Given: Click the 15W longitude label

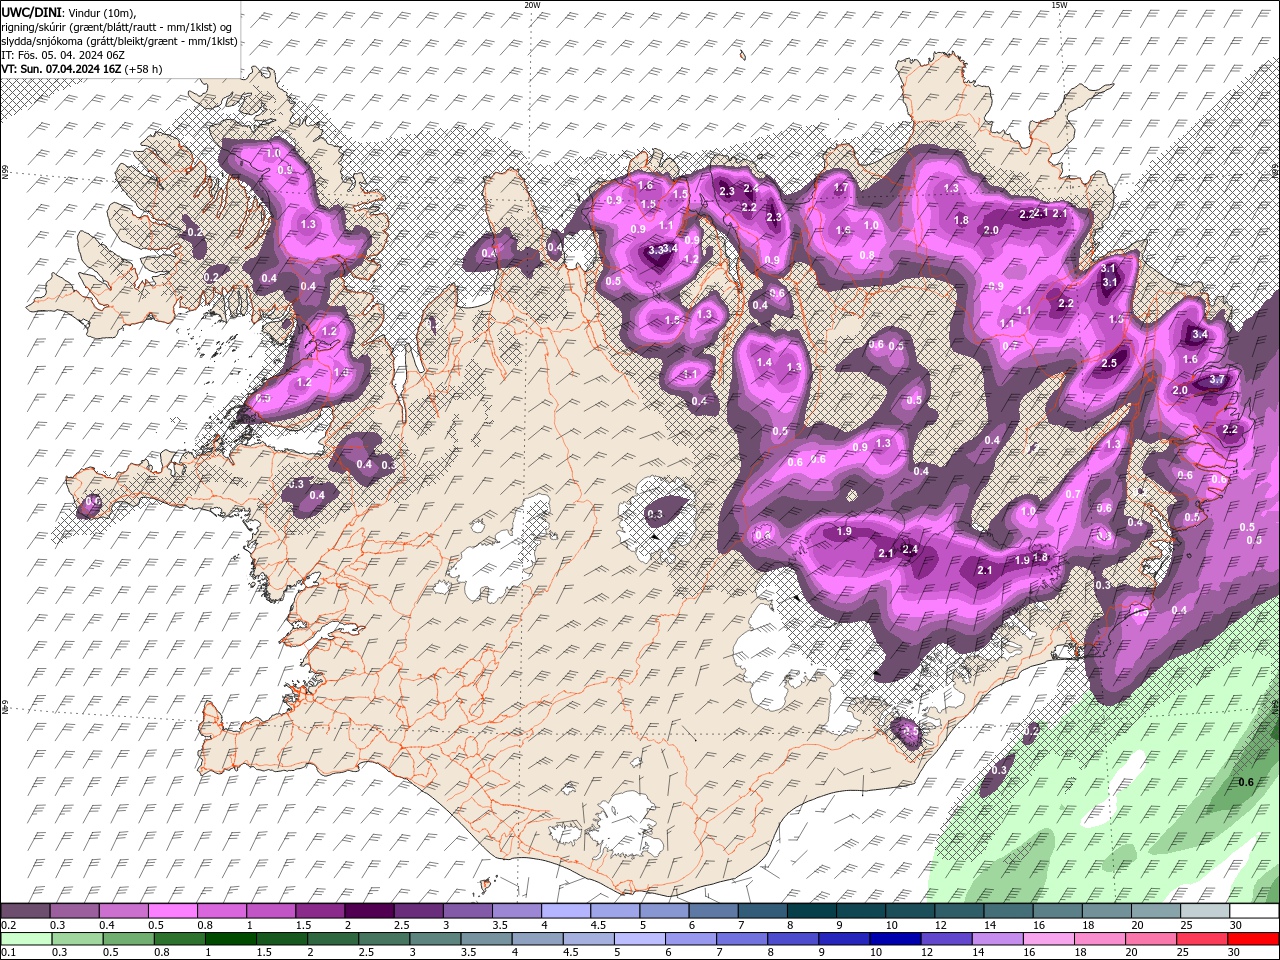Looking at the screenshot, I should 1059,5.
